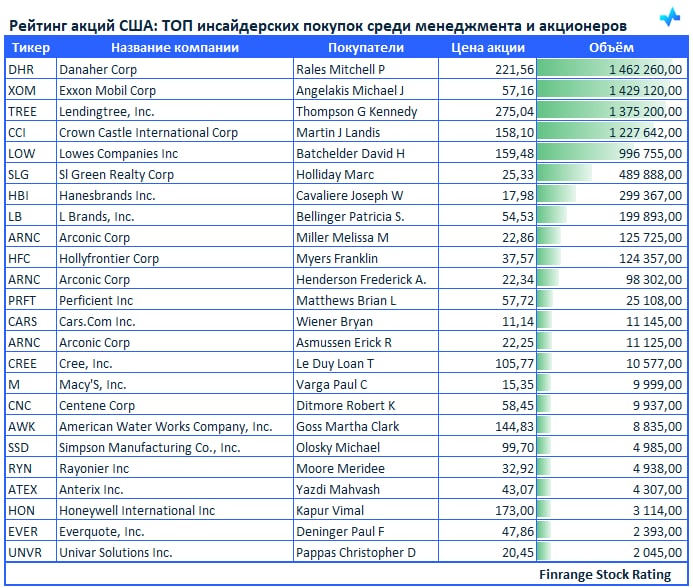
Task: Select buyer Myers Franklin
Action: pos(366,258)
